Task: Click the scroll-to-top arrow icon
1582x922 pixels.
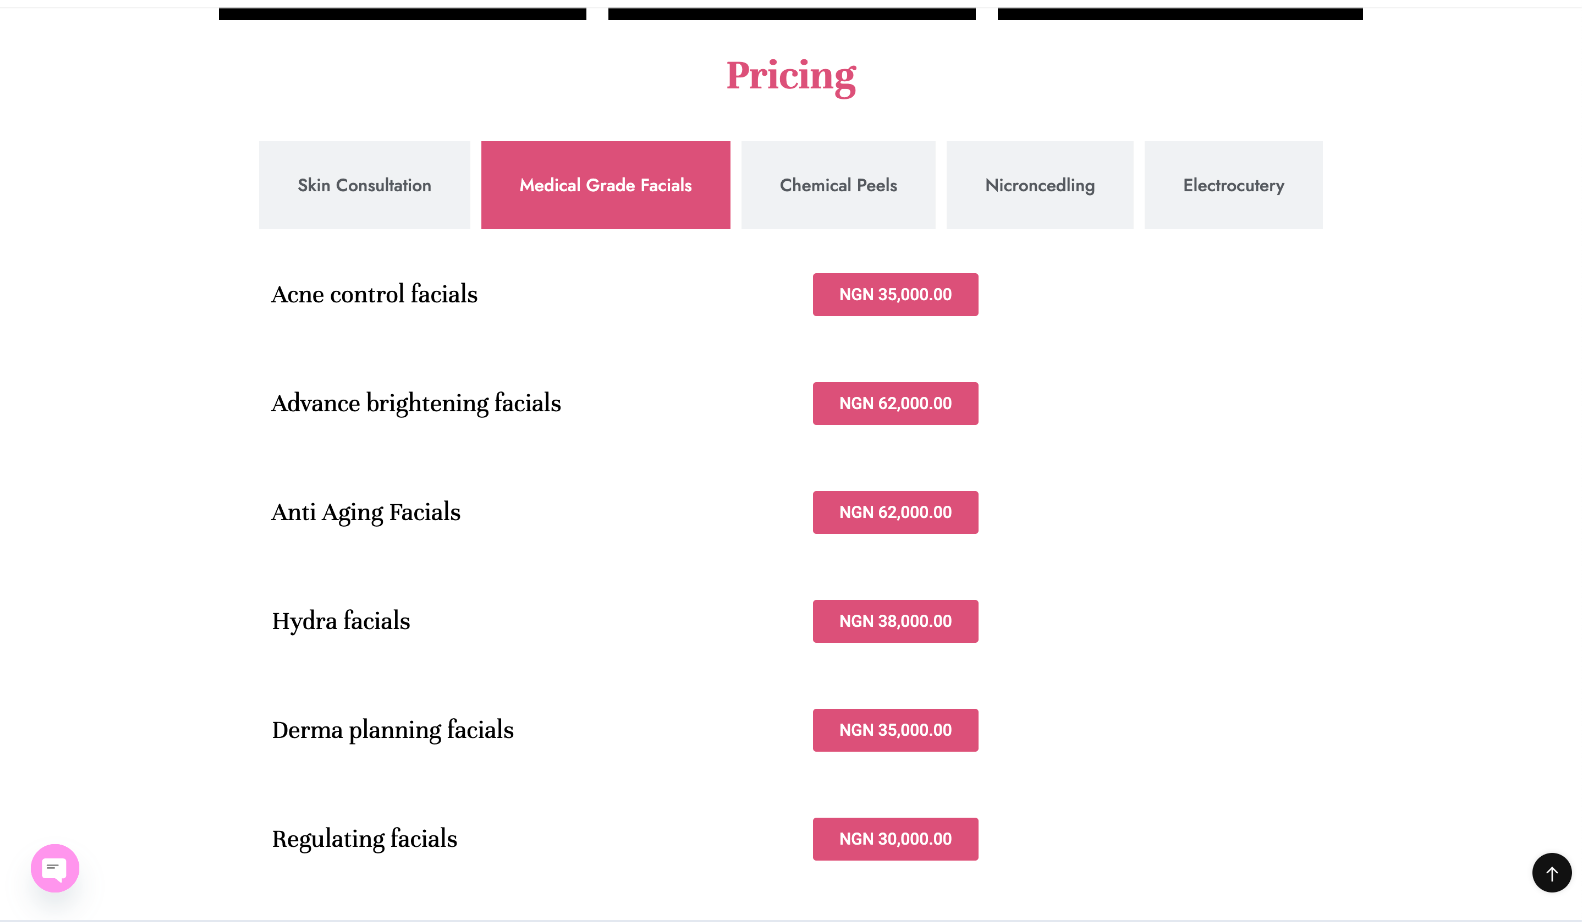Action: point(1552,873)
